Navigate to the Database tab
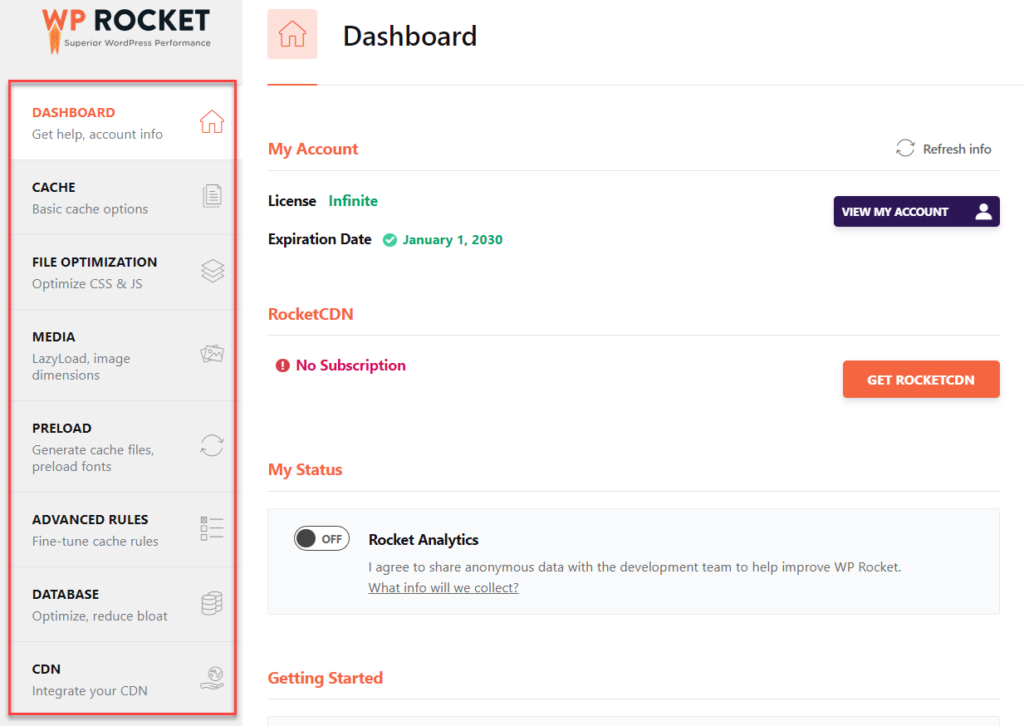The width and height of the screenshot is (1024, 726). coord(123,605)
